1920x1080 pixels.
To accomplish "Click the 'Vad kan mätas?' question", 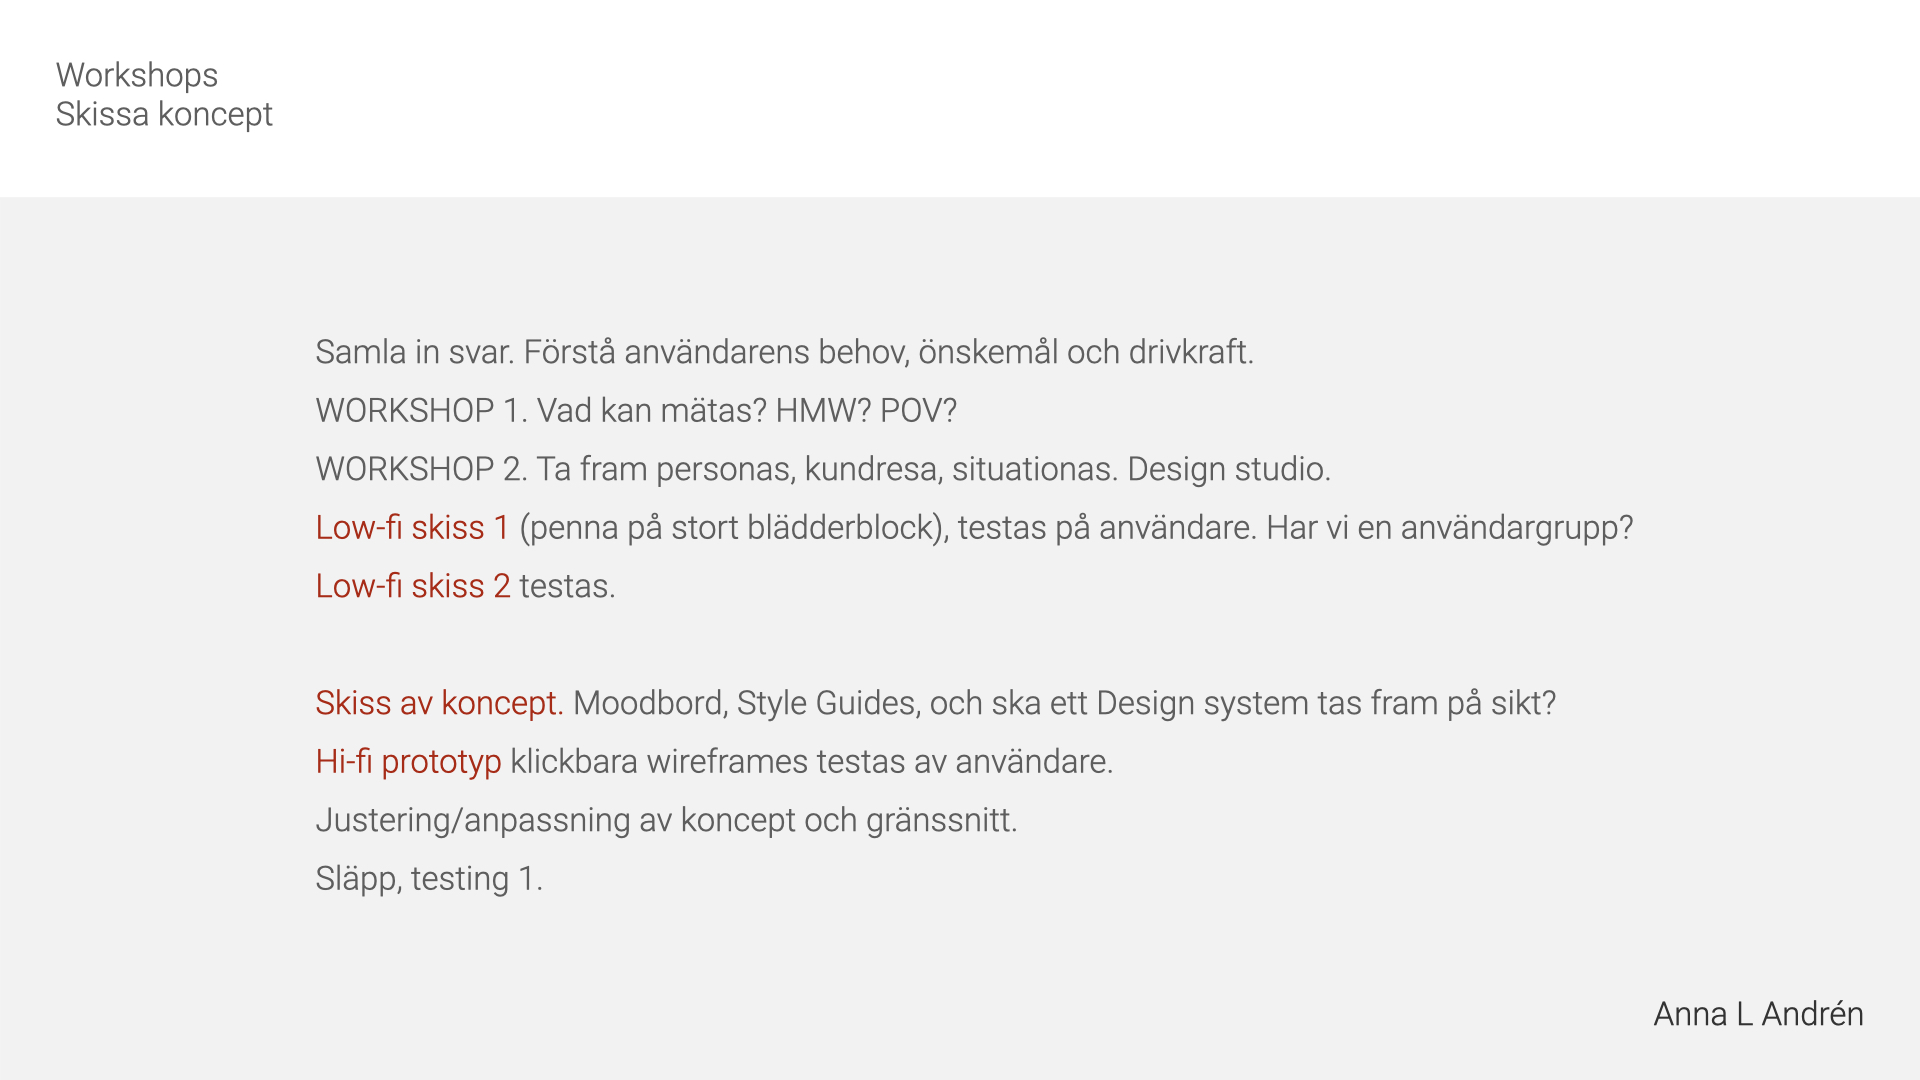I will (x=652, y=410).
